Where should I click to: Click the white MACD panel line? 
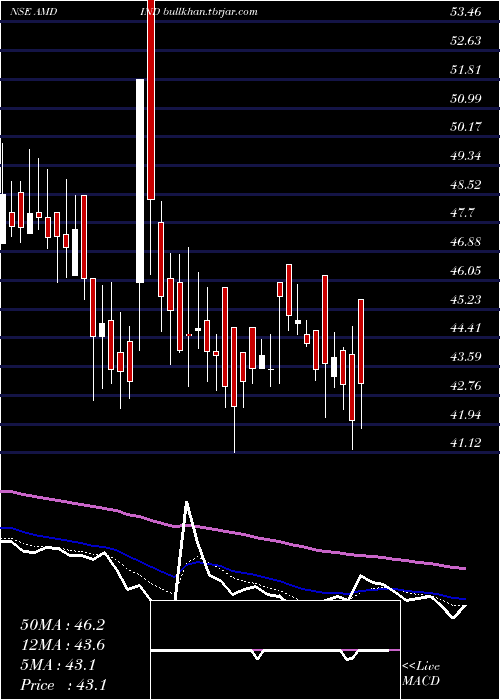[x=270, y=652]
